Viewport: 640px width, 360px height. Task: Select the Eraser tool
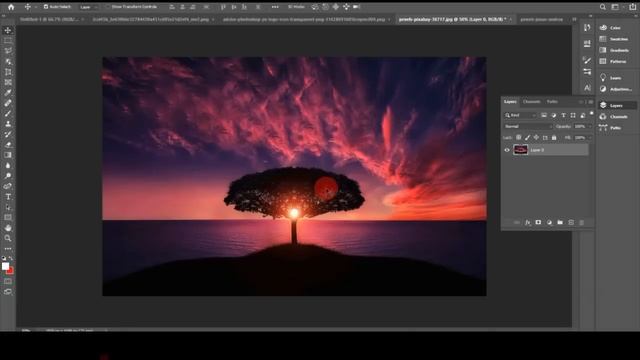pyautogui.click(x=8, y=145)
